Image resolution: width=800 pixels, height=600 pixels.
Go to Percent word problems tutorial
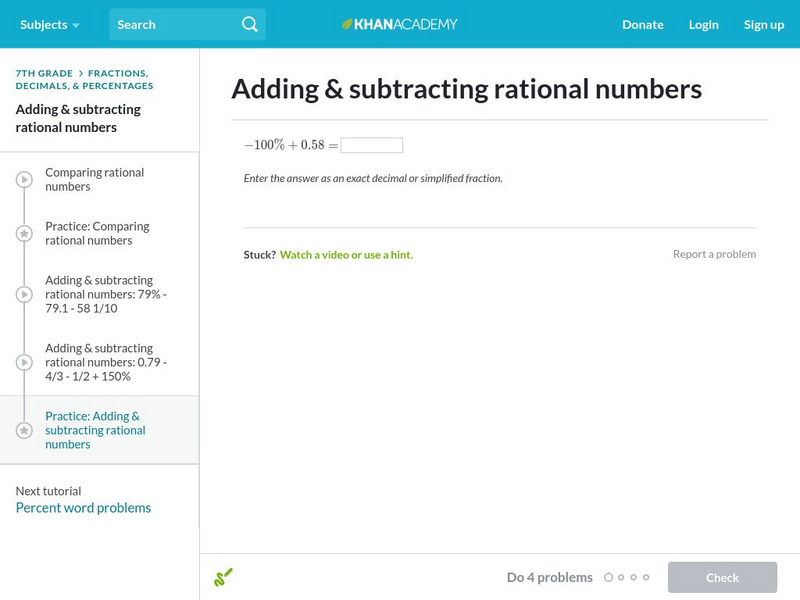click(83, 508)
